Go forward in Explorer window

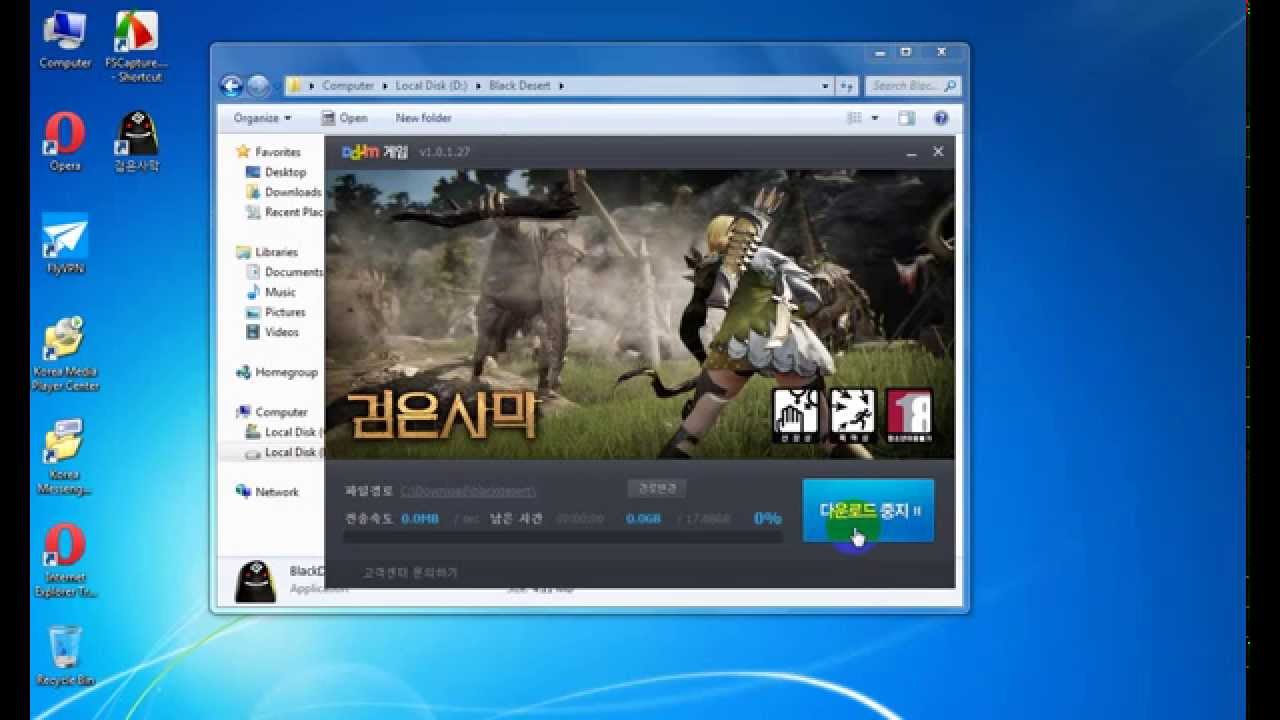(x=257, y=86)
